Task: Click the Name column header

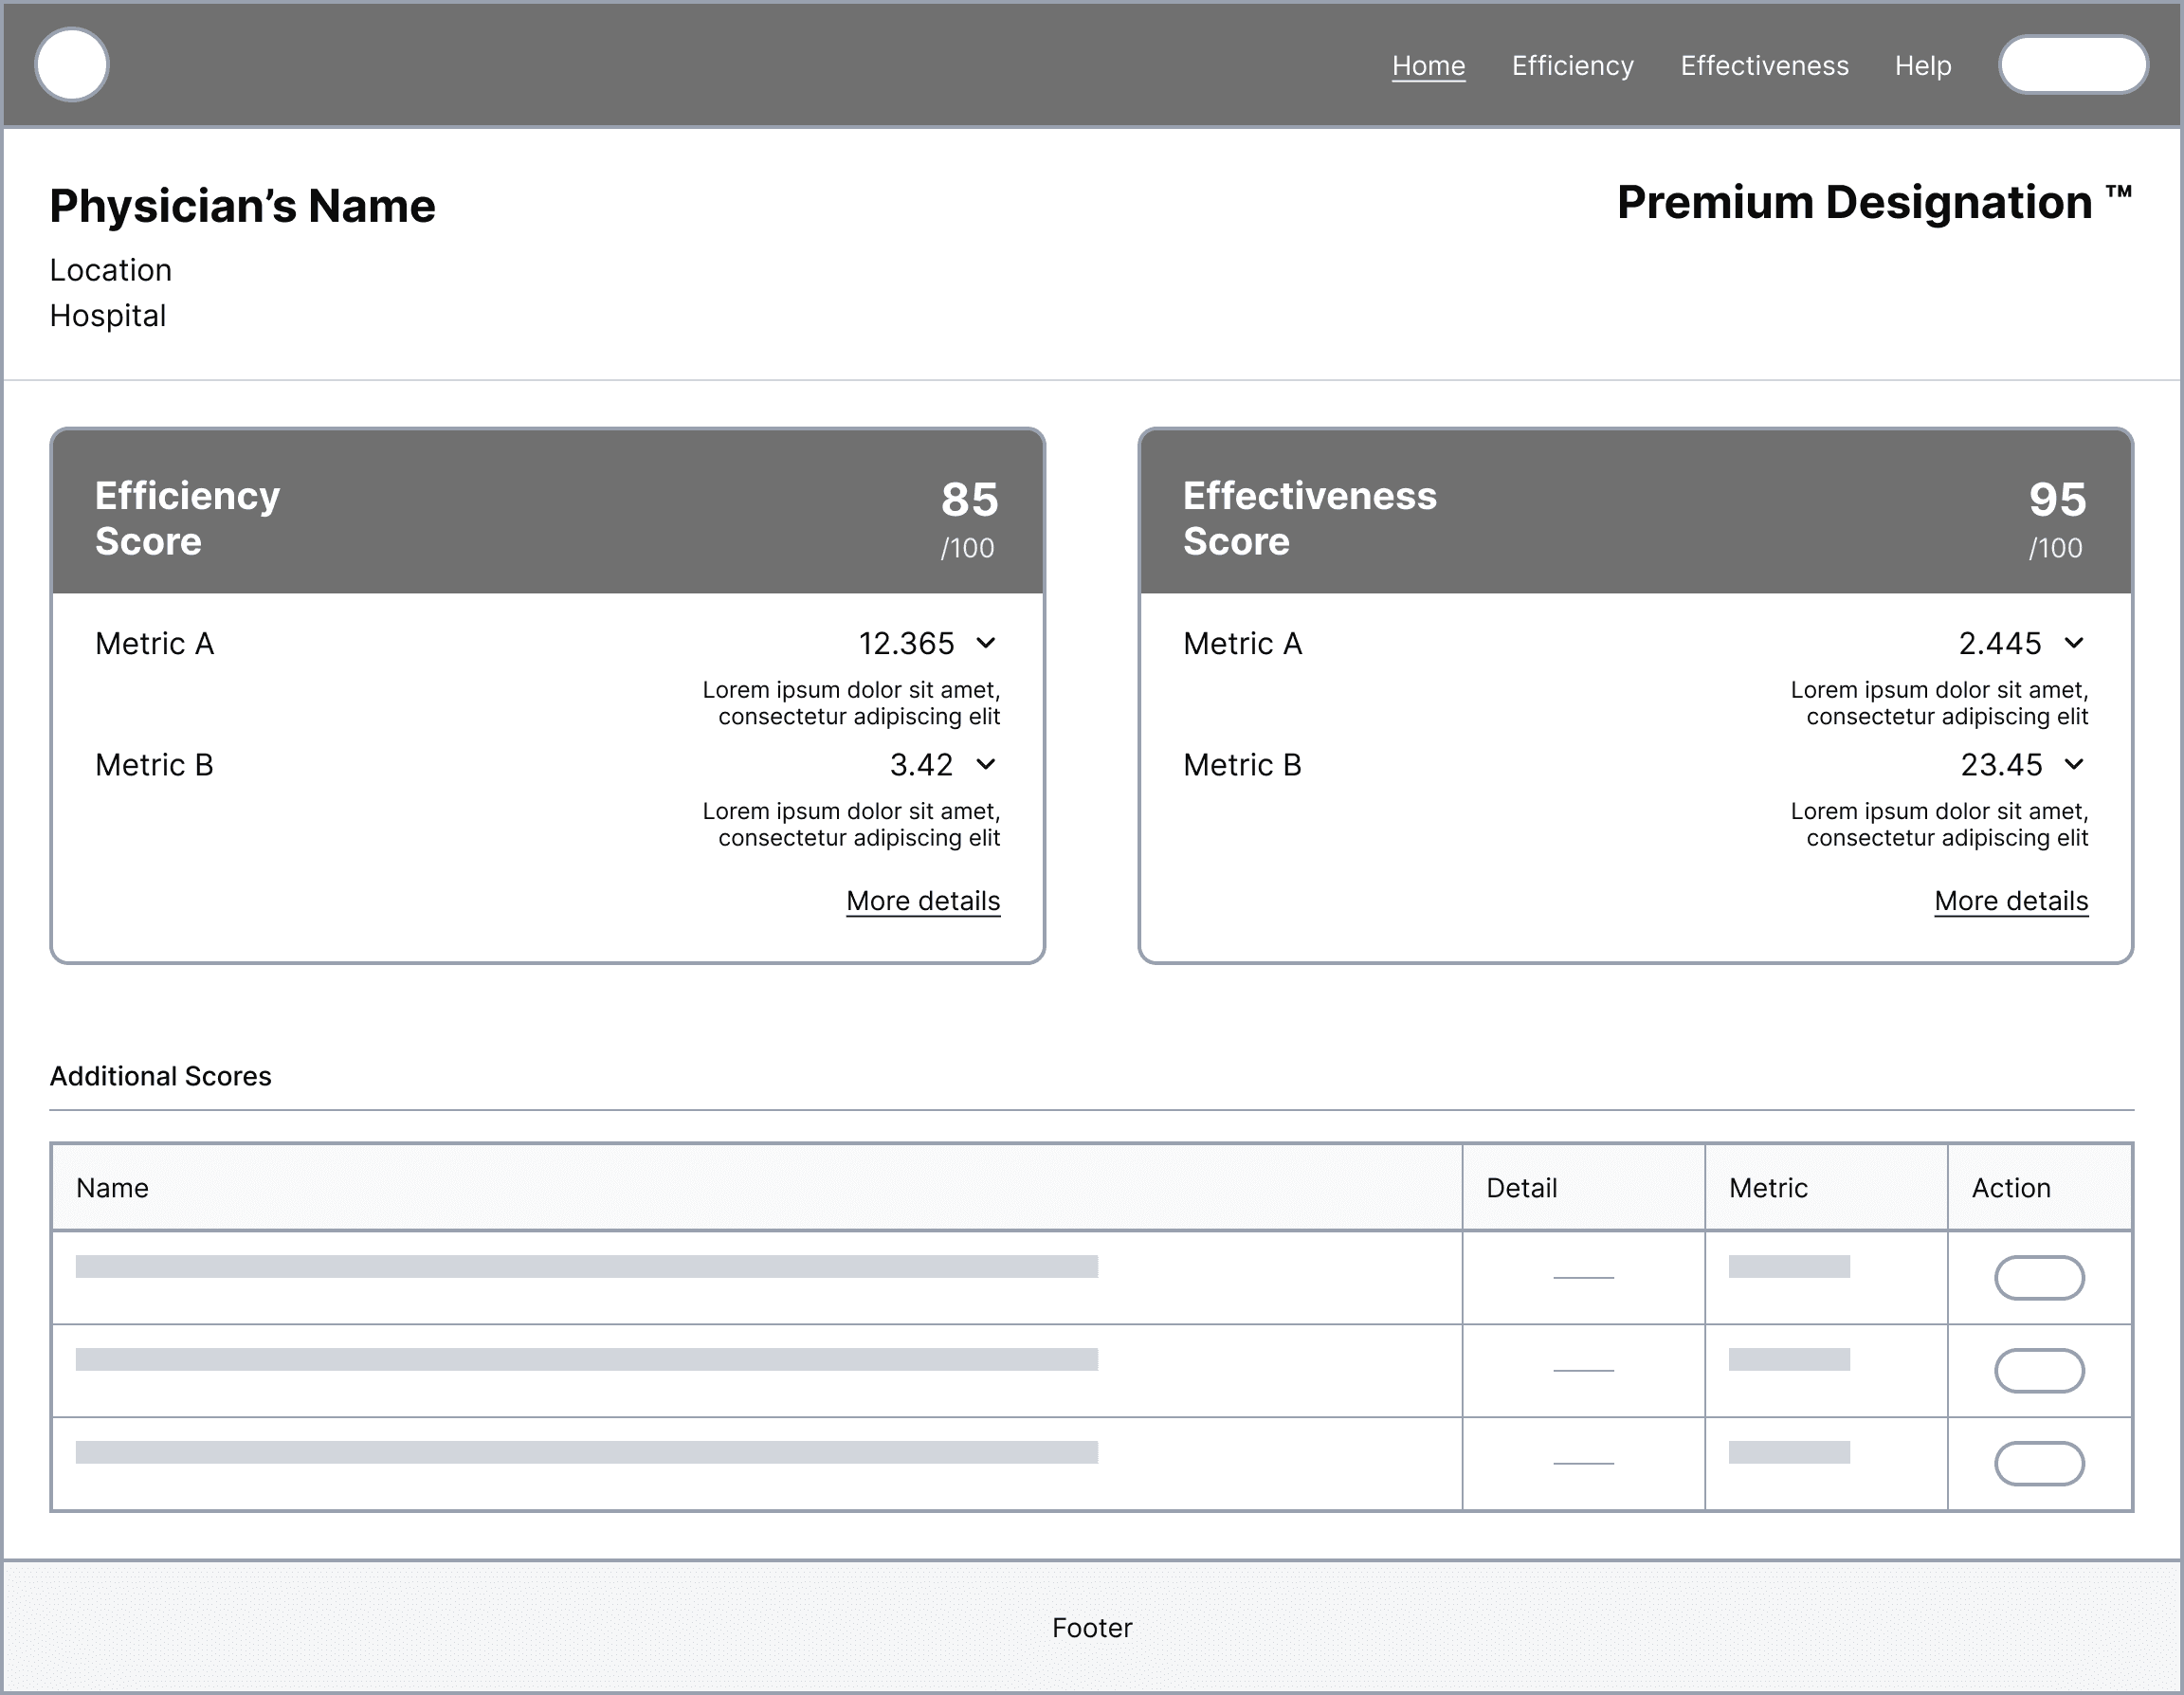Action: point(112,1188)
